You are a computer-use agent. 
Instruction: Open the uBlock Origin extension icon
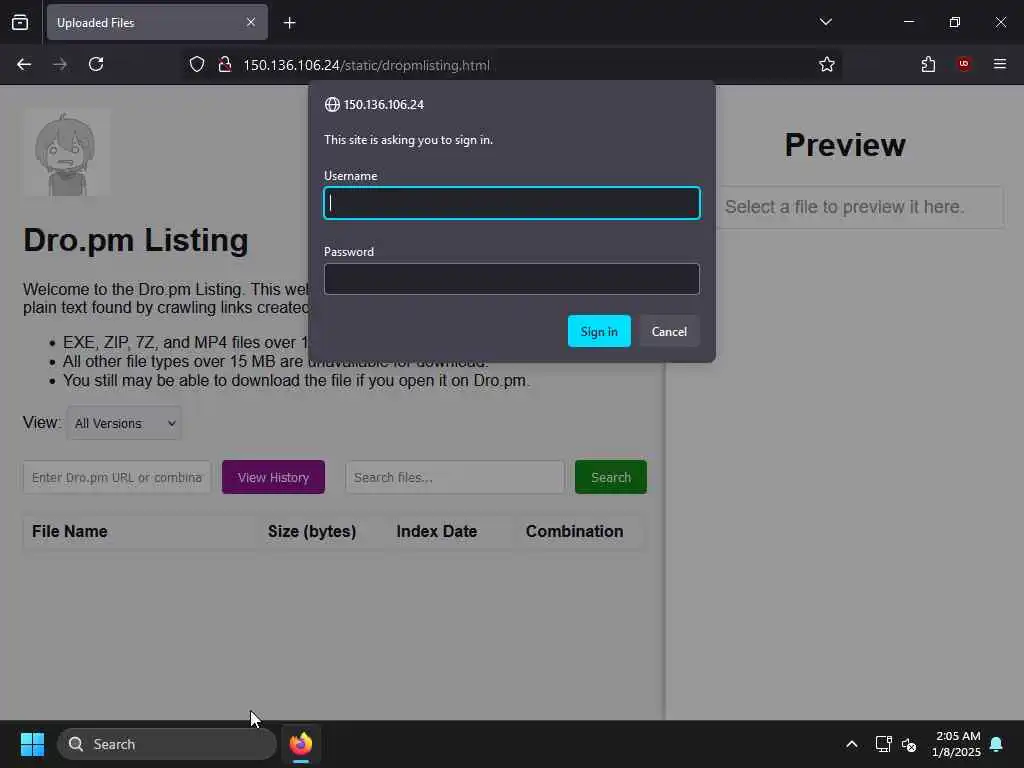(964, 64)
